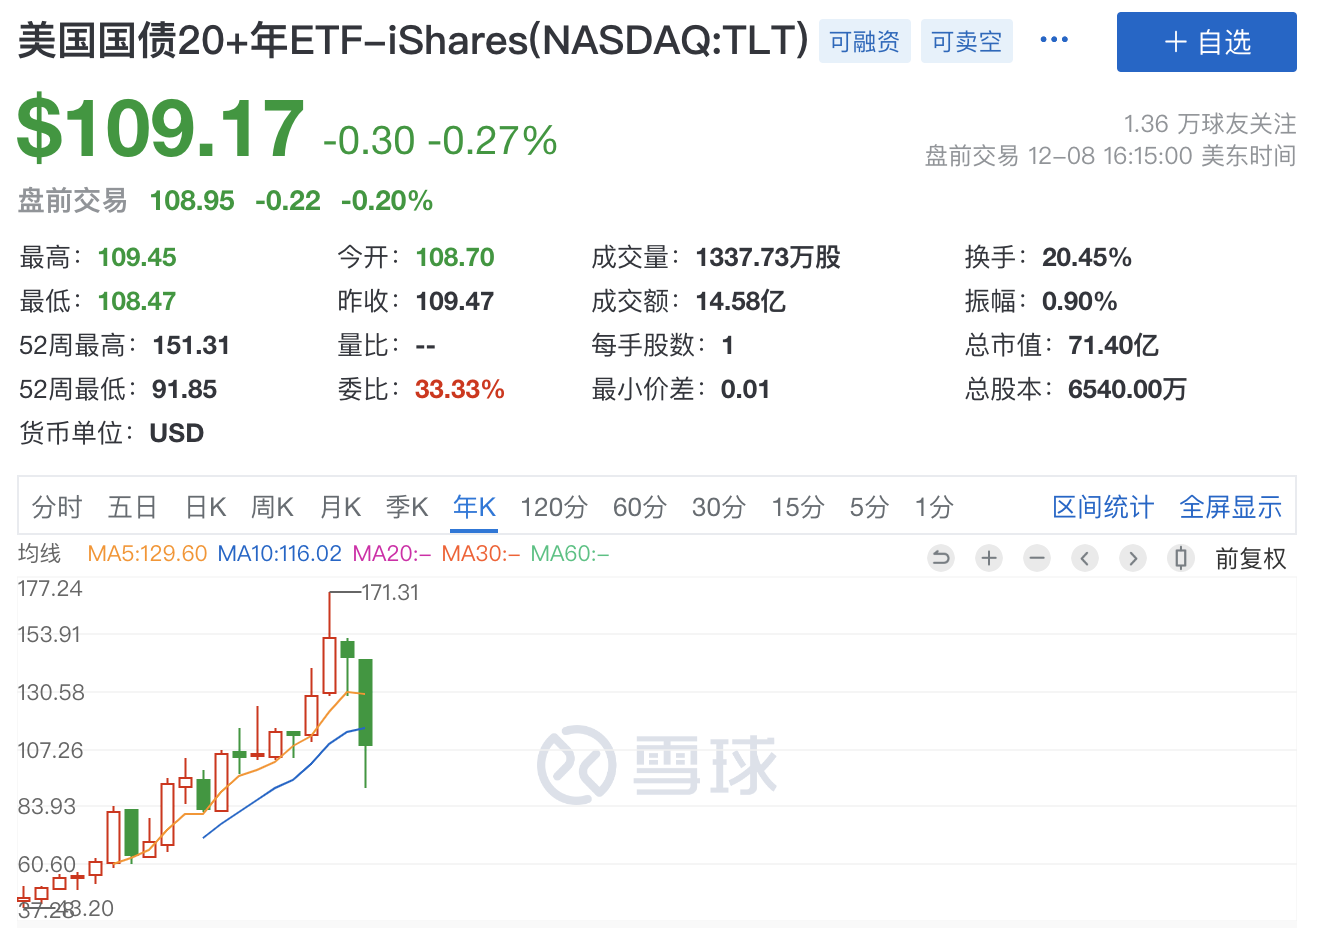Zoom in on the chart using the plus icon
The width and height of the screenshot is (1330, 928).
point(989,558)
